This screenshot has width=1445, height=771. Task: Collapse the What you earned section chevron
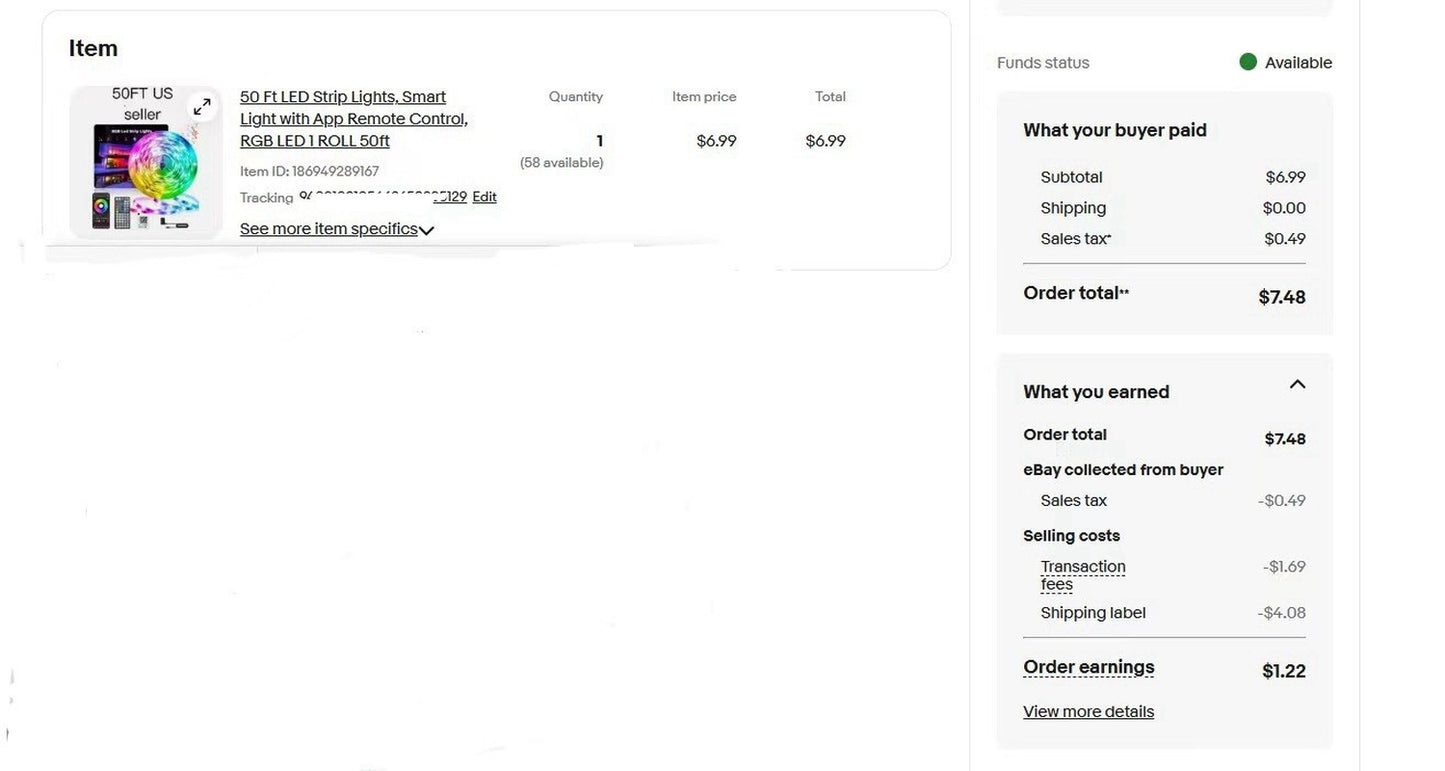click(x=1297, y=385)
